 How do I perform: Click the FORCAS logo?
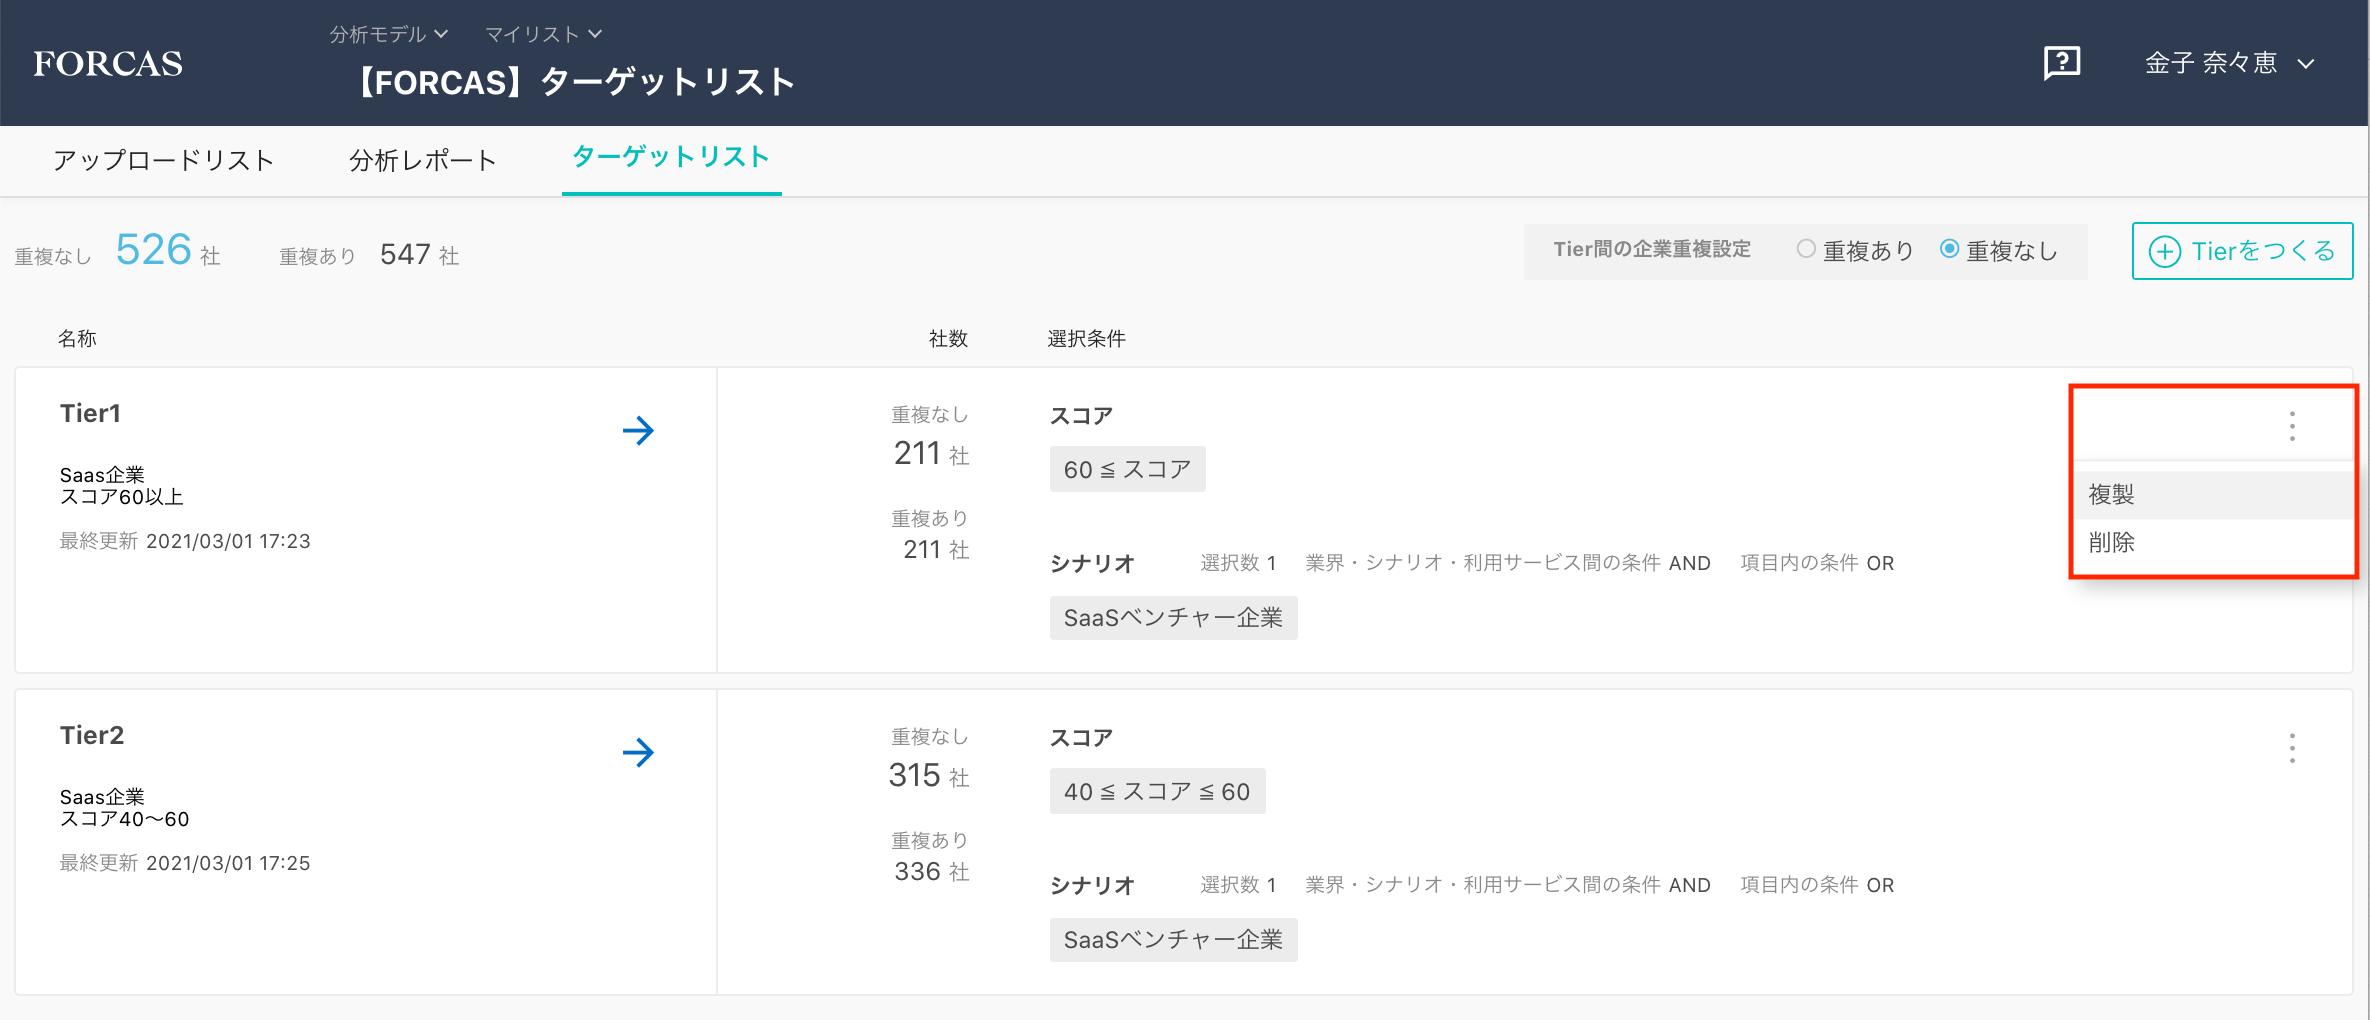coord(108,63)
